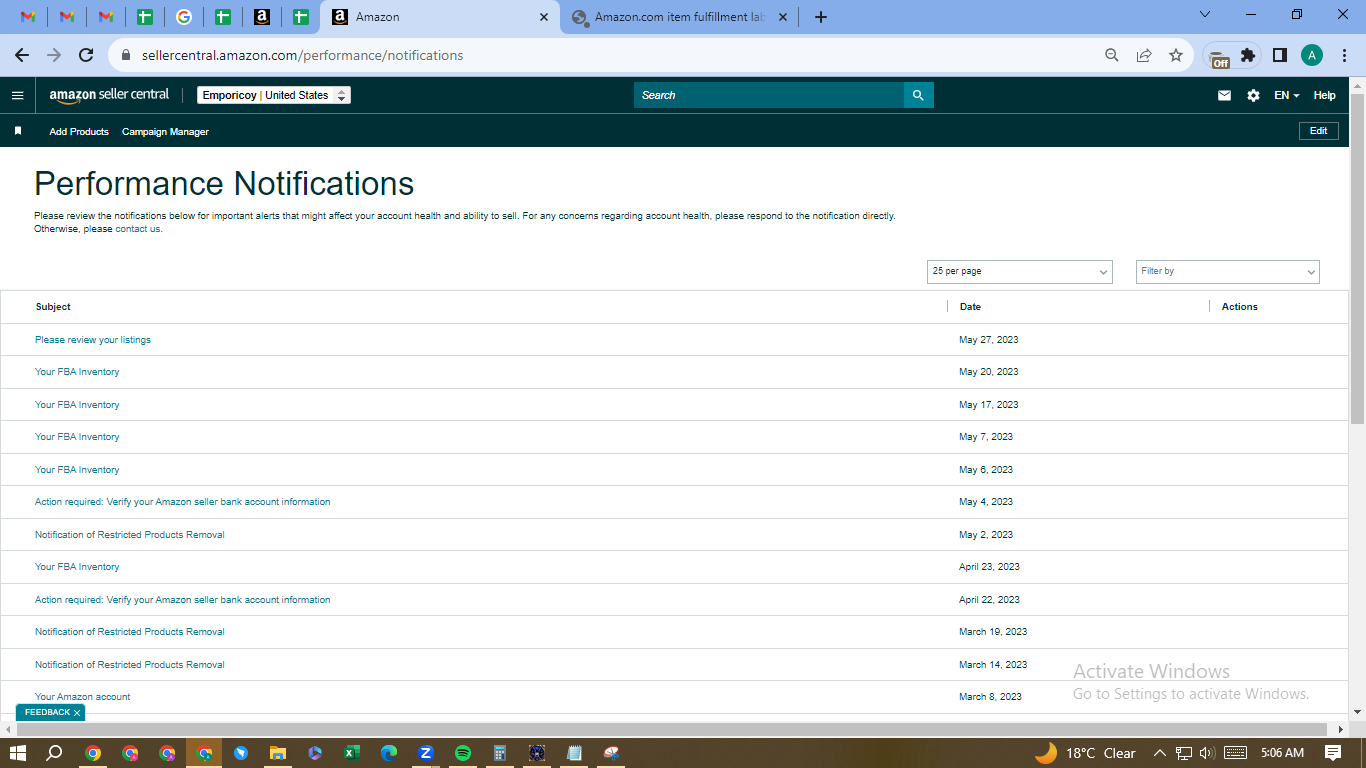The width and height of the screenshot is (1366, 768).
Task: Open Your FBA Inventory from May 7, 2023
Action: coord(77,437)
